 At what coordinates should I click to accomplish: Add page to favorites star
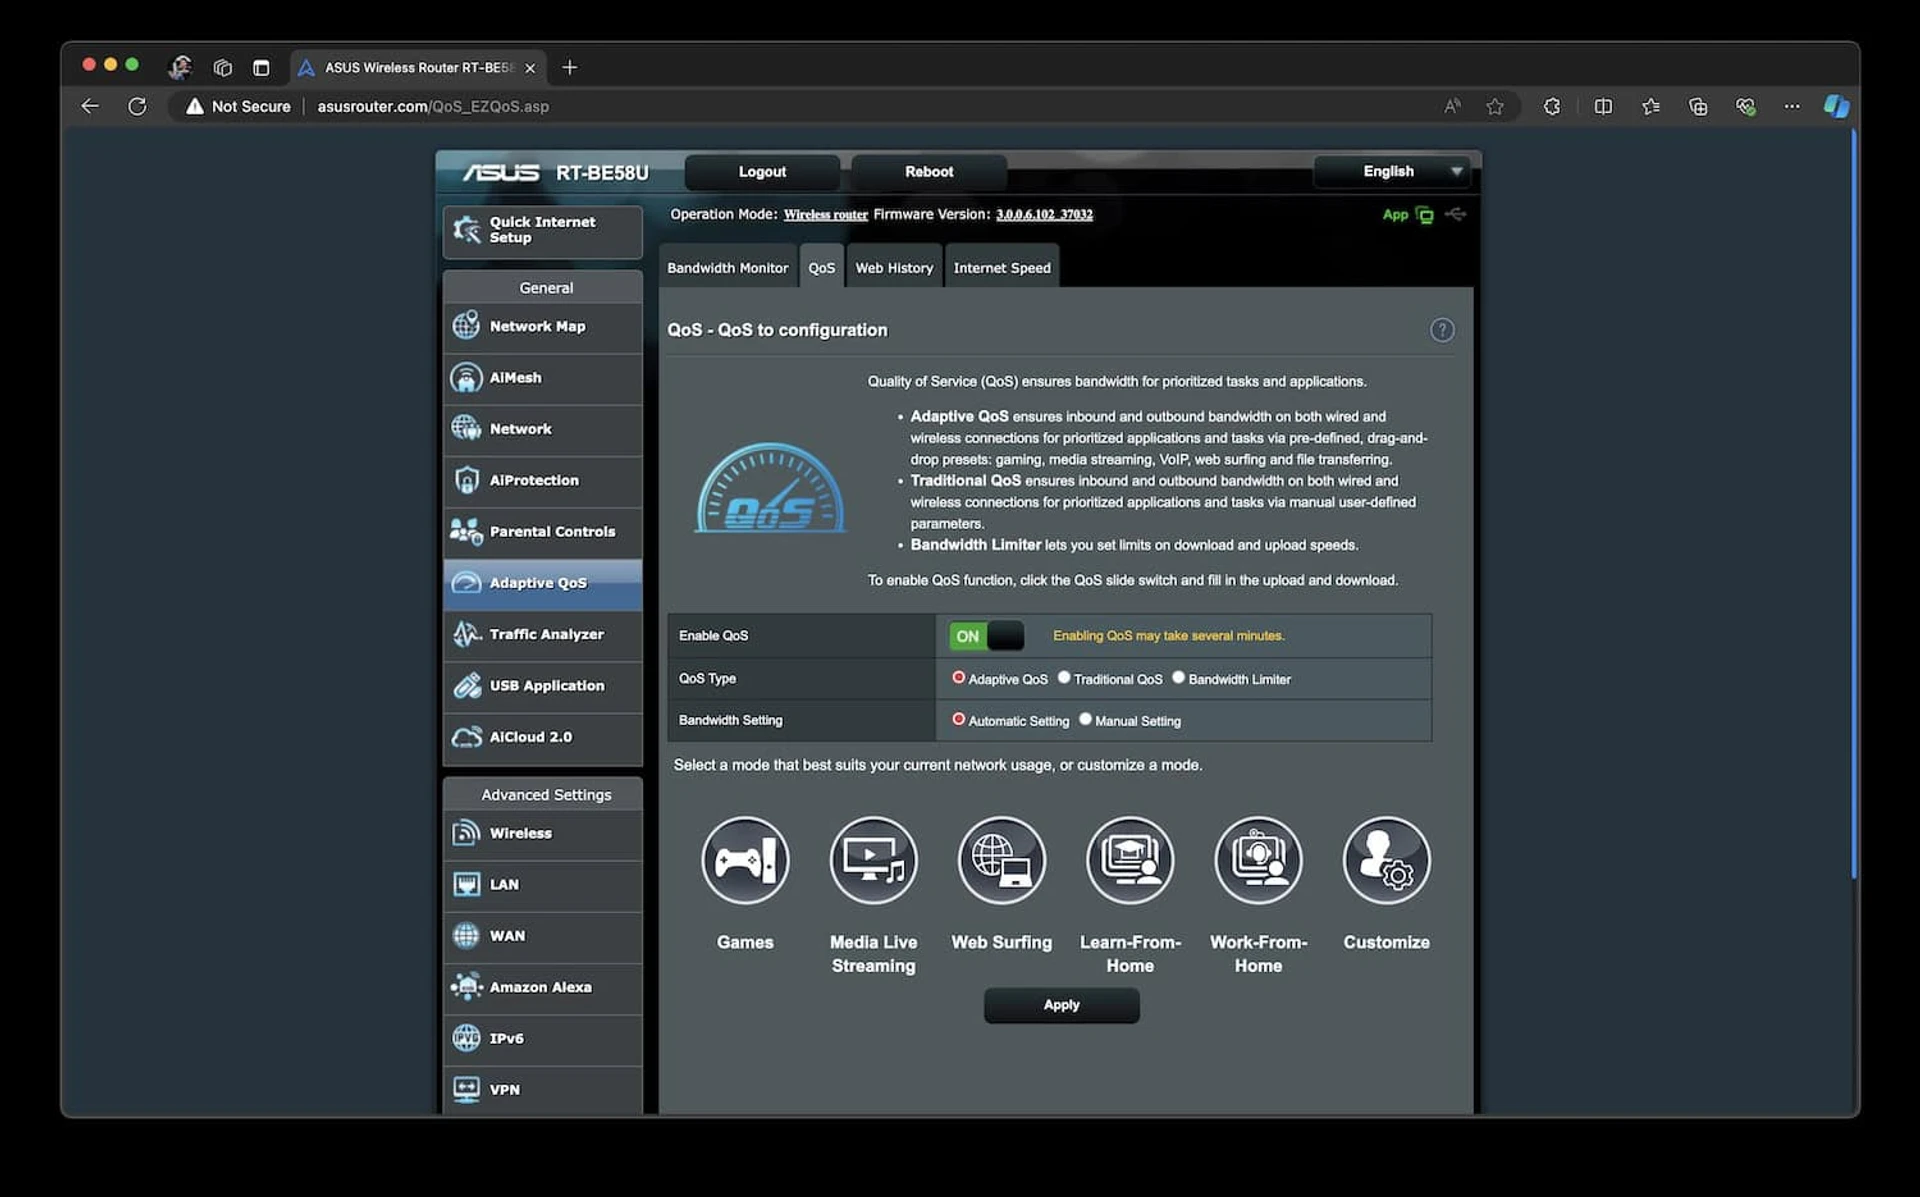[x=1495, y=106]
